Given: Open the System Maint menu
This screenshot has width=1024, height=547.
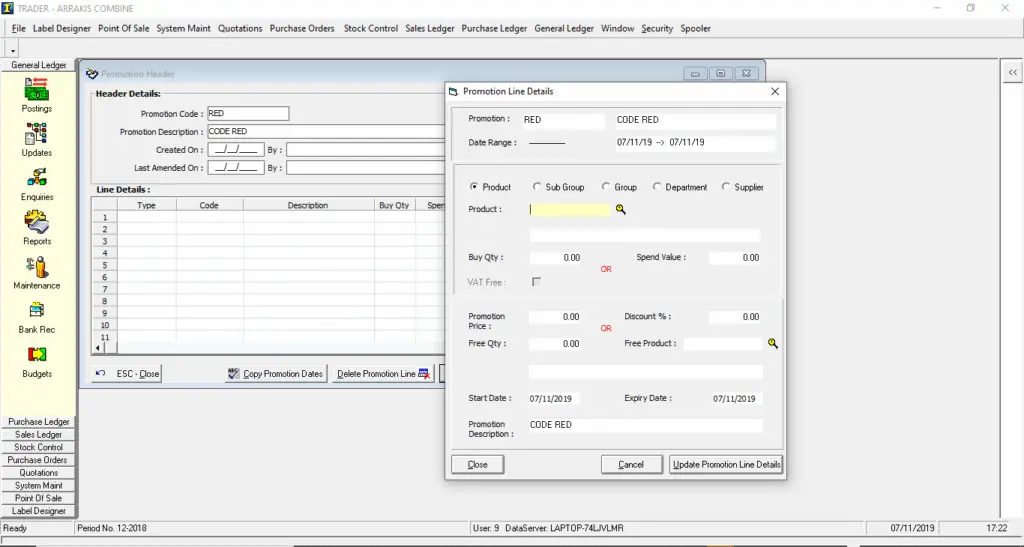Looking at the screenshot, I should [x=184, y=29].
